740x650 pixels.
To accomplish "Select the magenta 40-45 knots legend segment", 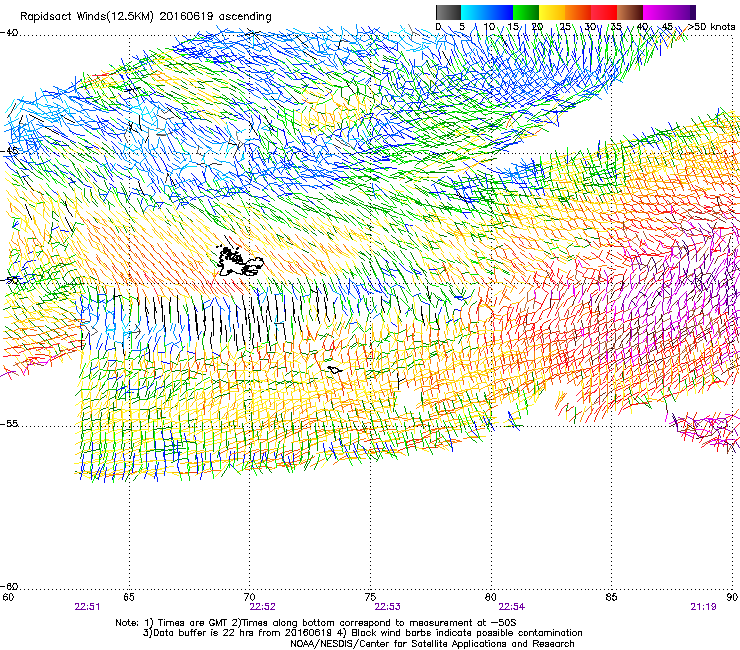I will [x=656, y=12].
